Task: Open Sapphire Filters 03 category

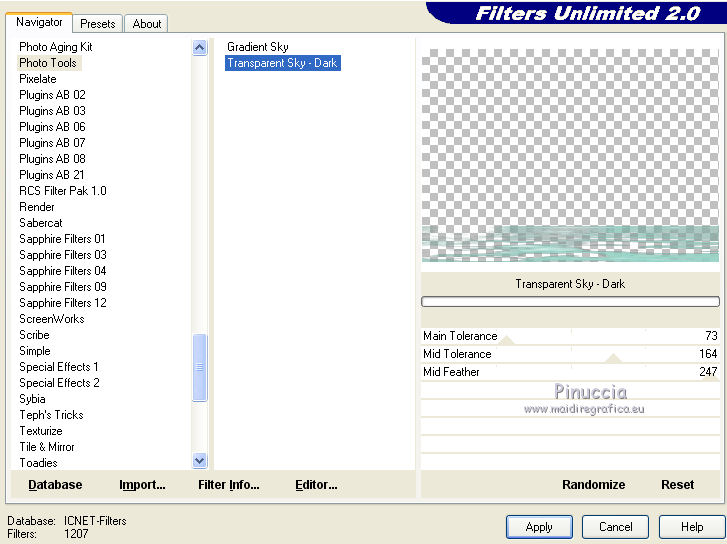Action: point(63,255)
